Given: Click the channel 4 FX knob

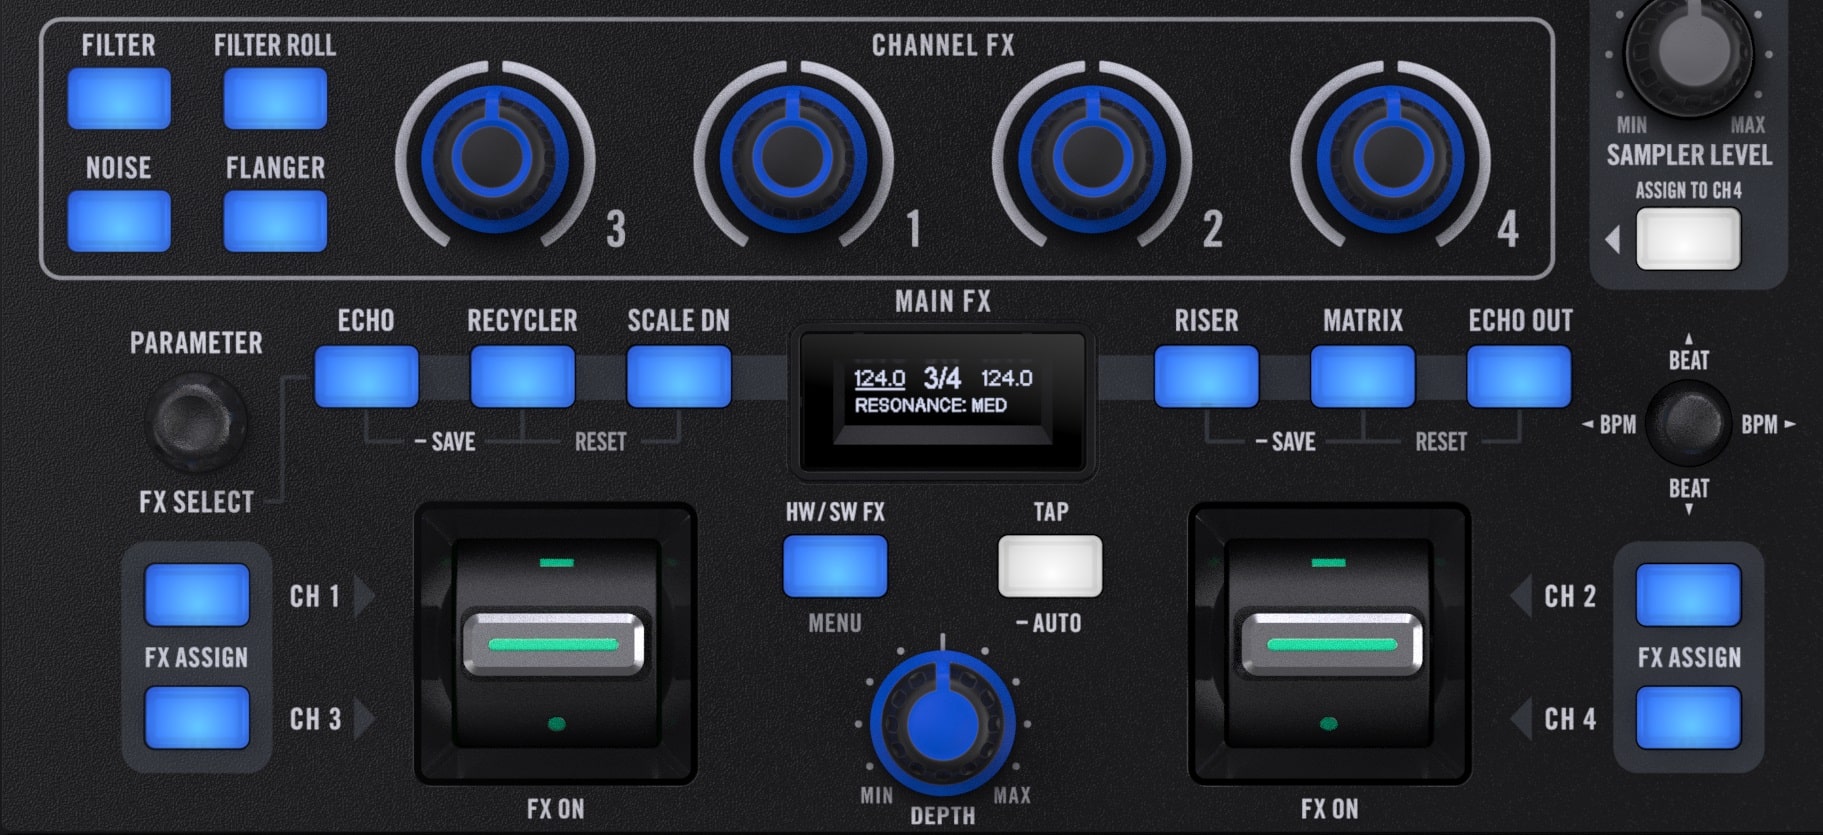Looking at the screenshot, I should pos(1390,157).
